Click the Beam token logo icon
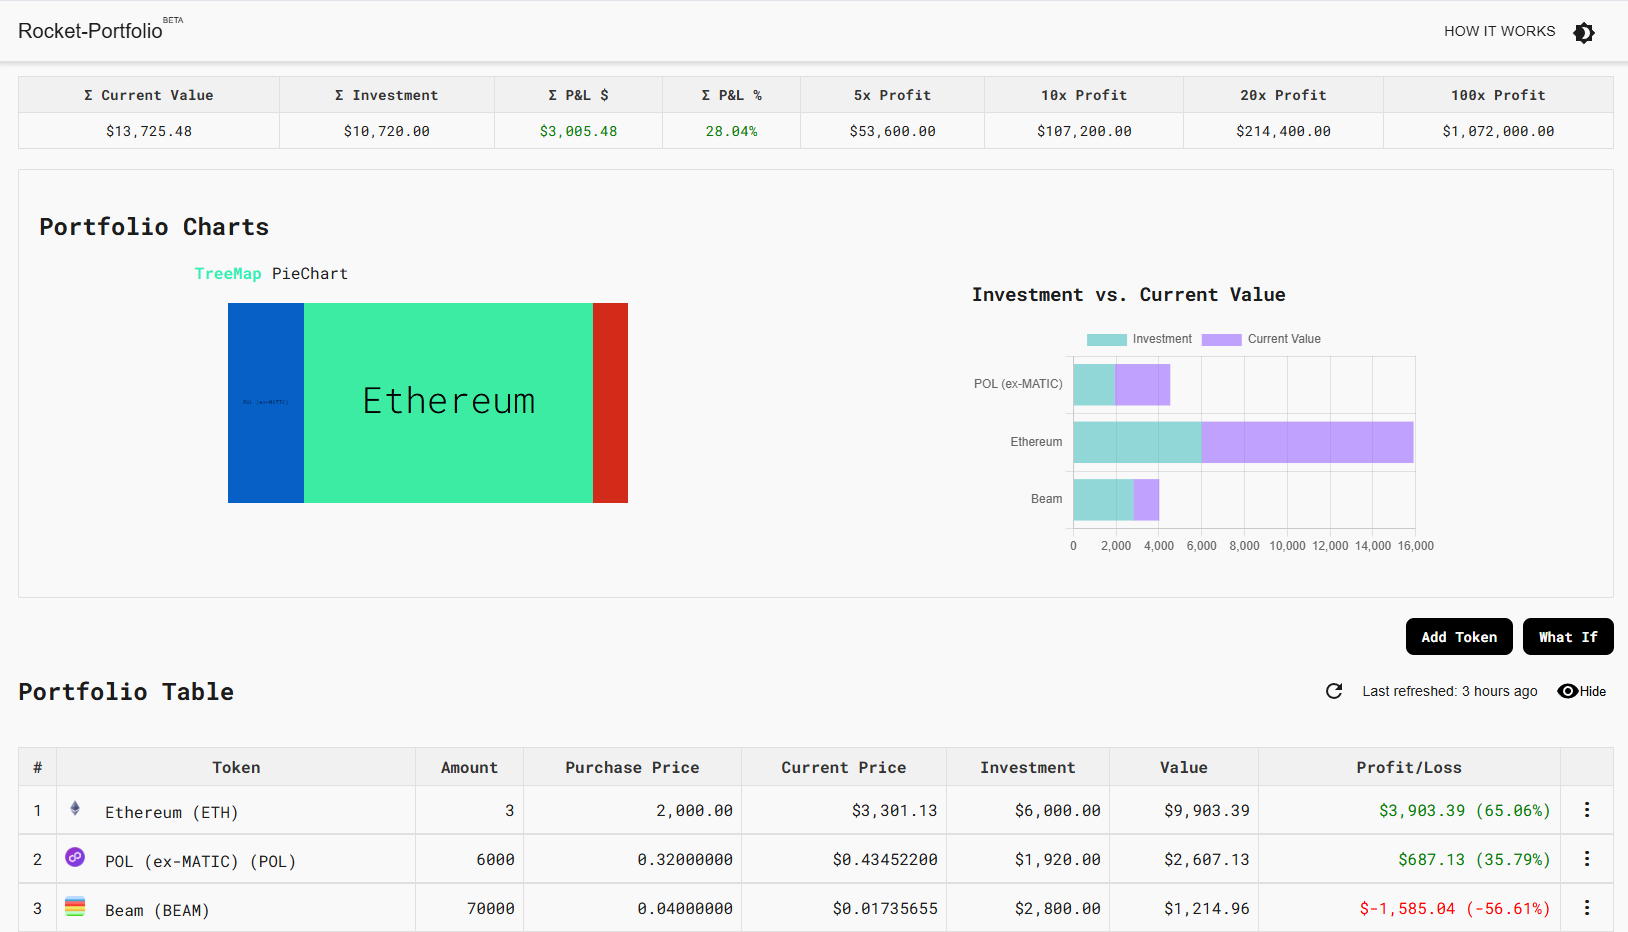Screen dimensions: 1628x932 click(x=75, y=906)
